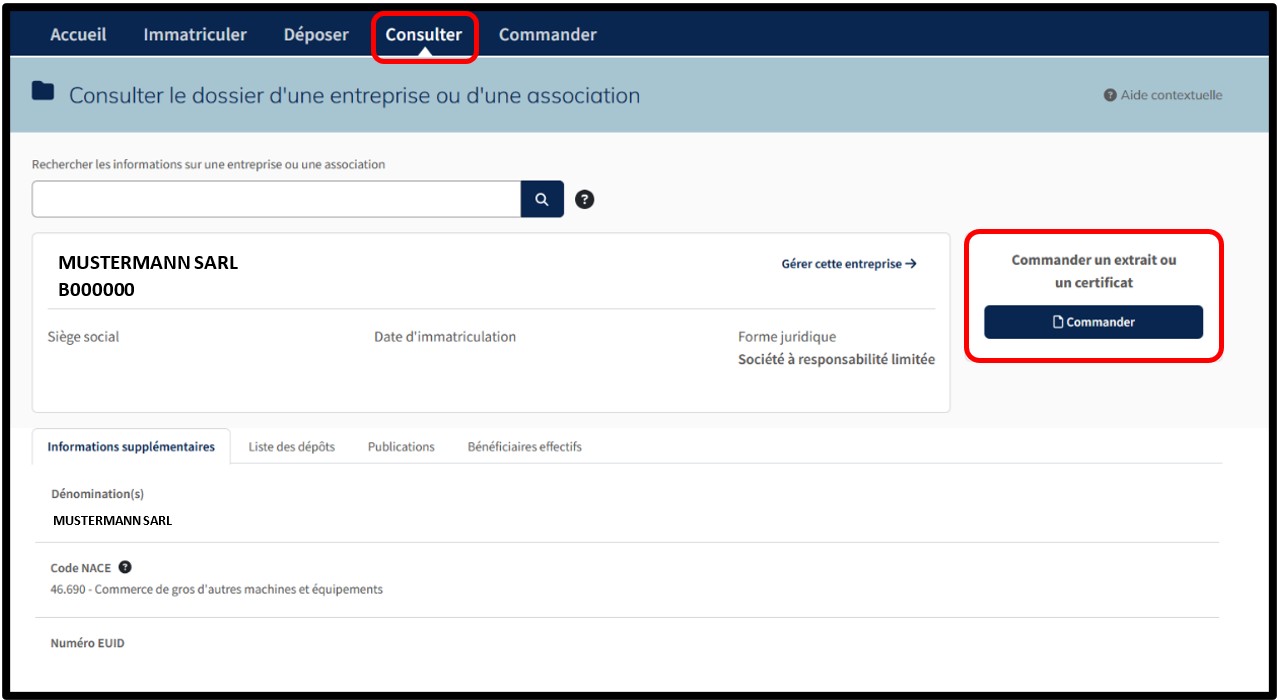
Task: Open Aide contextuelle help link
Action: click(x=1163, y=95)
